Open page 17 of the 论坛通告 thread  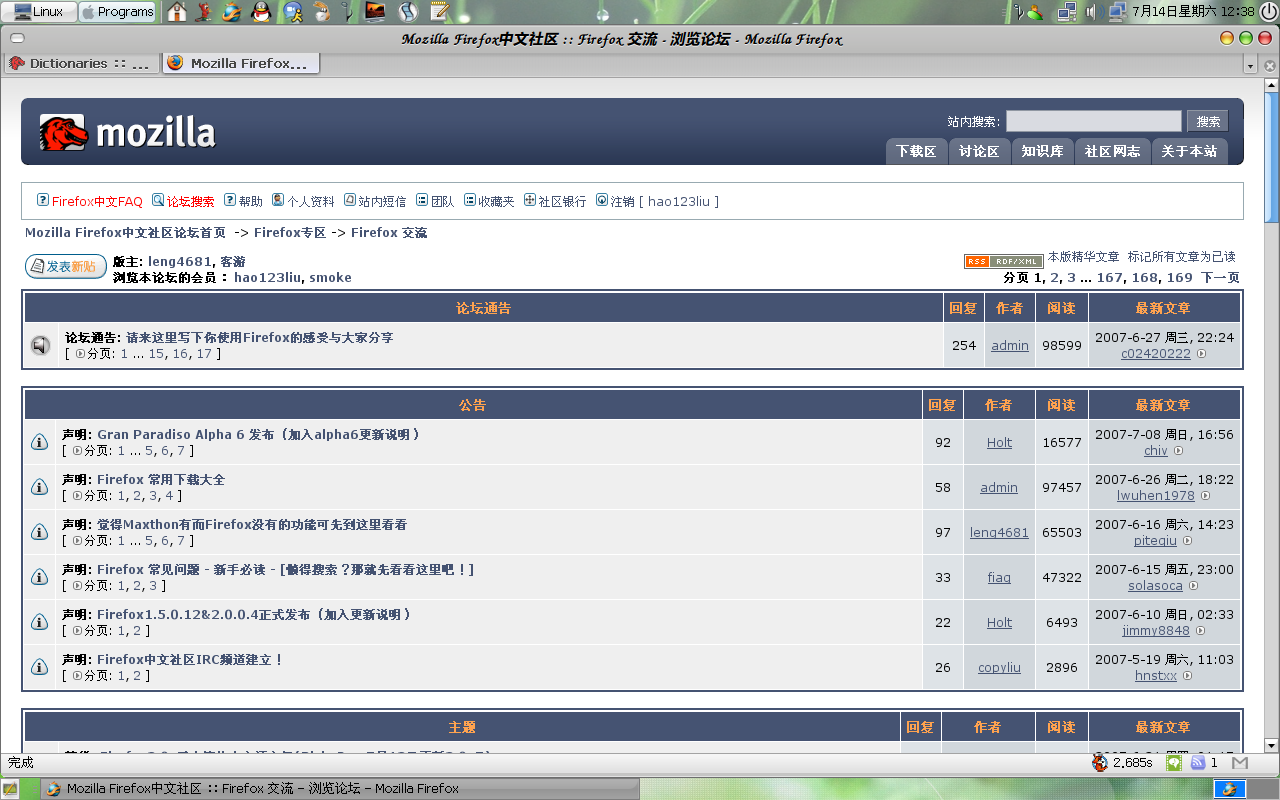click(203, 353)
